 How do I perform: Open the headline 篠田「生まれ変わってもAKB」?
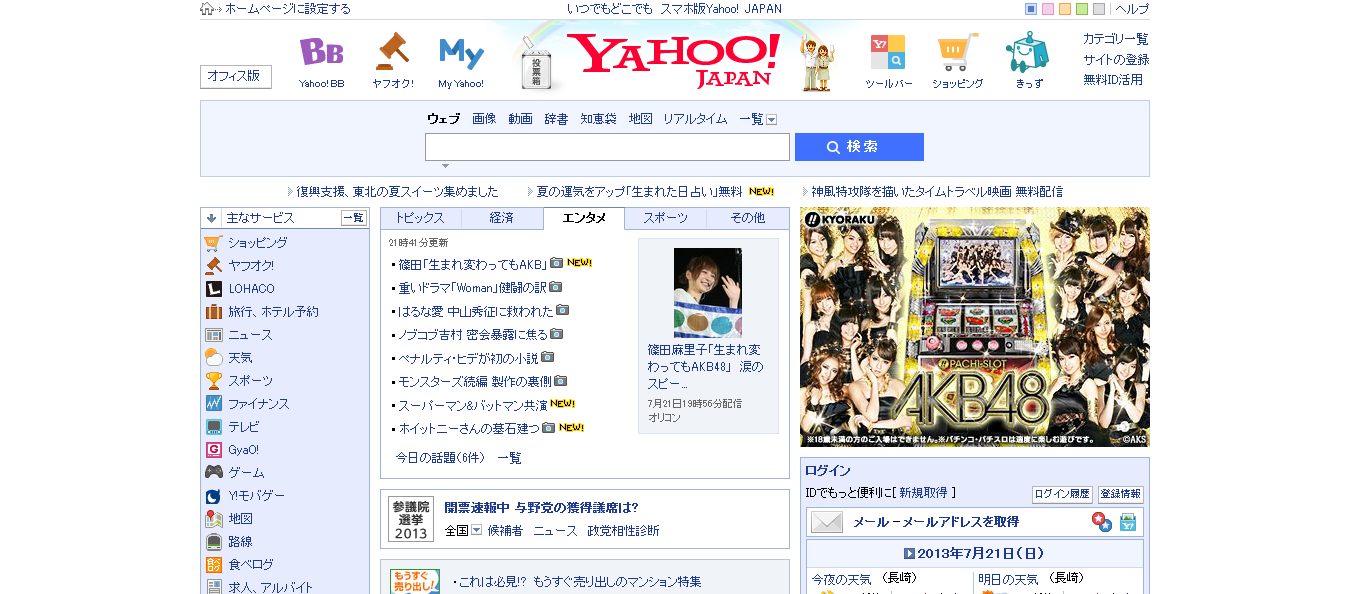472,264
